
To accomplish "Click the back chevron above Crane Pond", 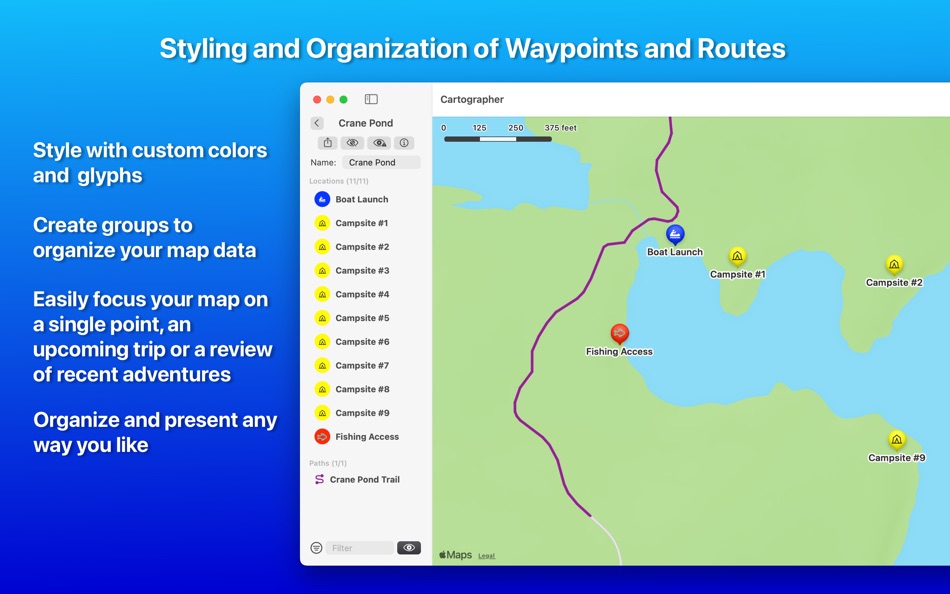I will pos(317,122).
